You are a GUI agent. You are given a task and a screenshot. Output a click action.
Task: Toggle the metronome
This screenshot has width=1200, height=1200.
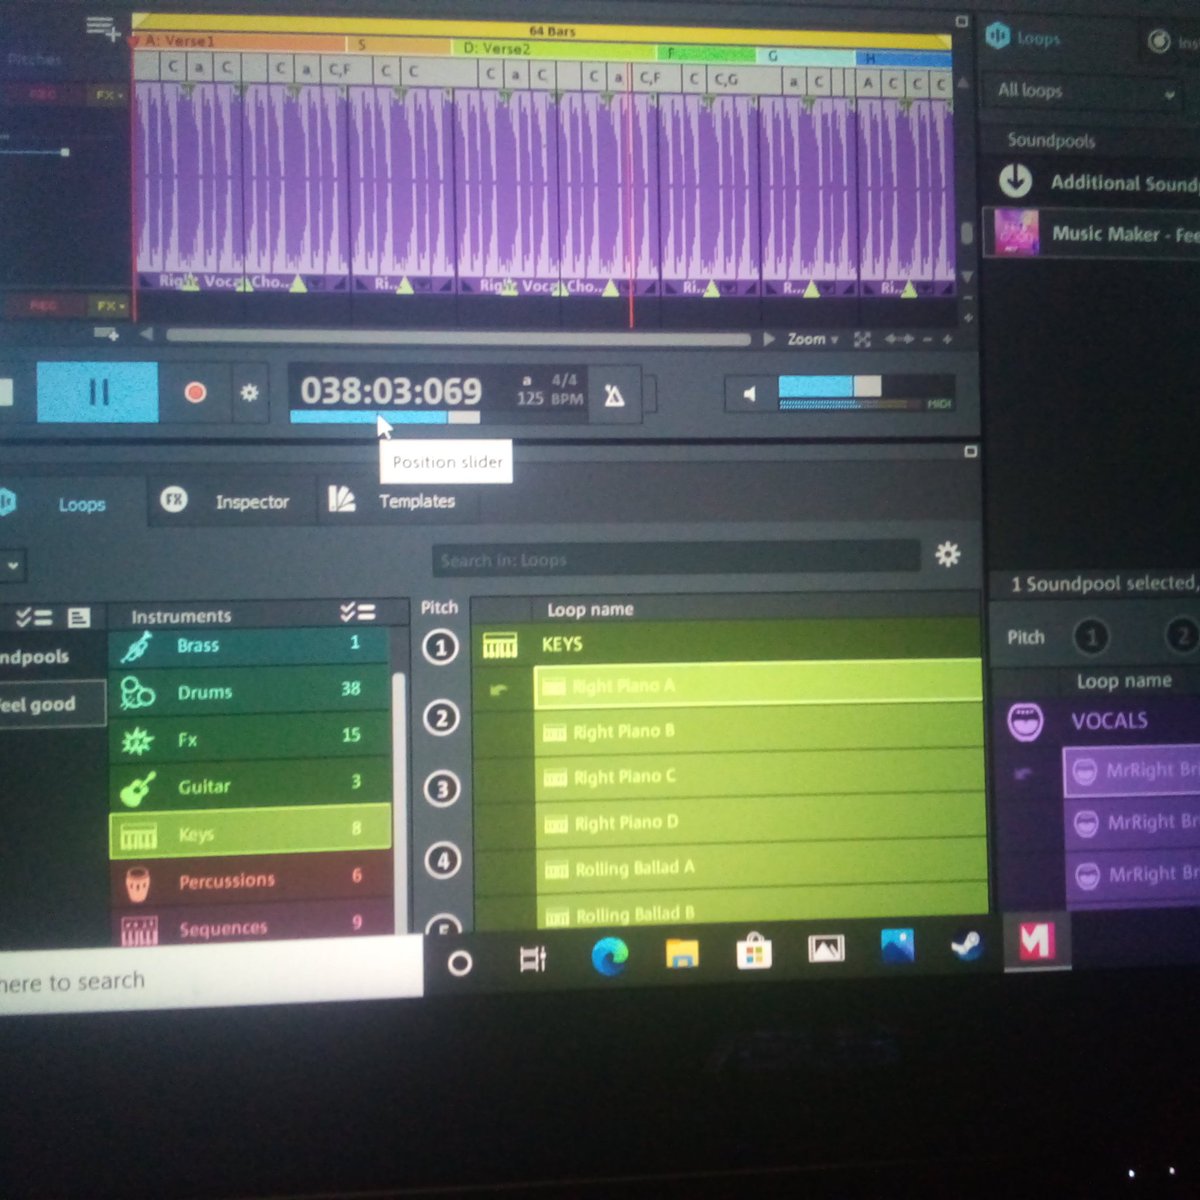(x=614, y=395)
